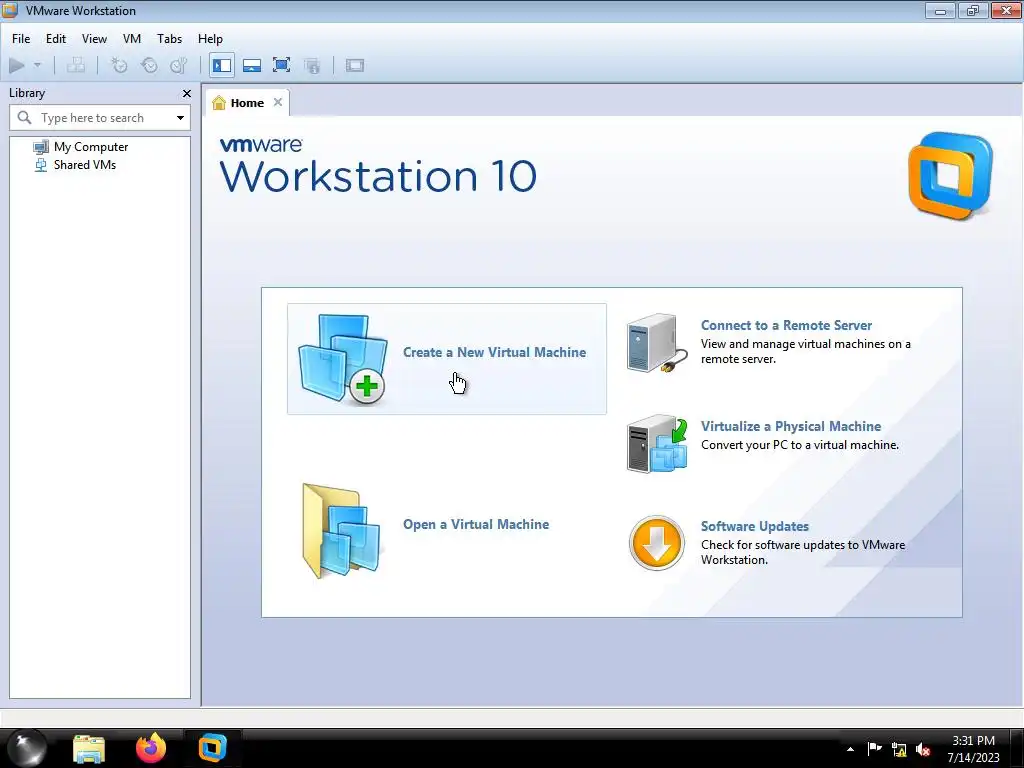Click the Send Ctrl+Alt+Del toolbar icon

76,65
